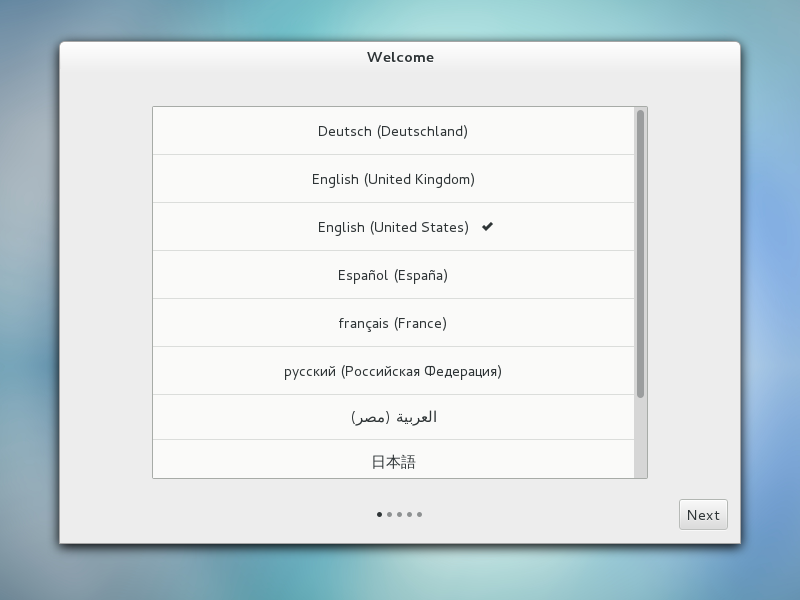
Task: Select the Arabic (Egypt) language row
Action: (x=393, y=417)
